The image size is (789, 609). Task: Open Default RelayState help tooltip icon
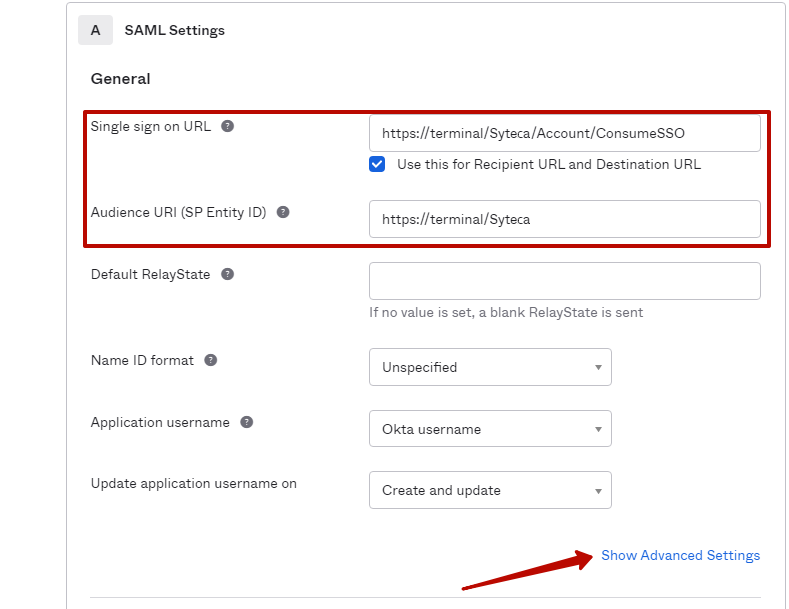[227, 274]
